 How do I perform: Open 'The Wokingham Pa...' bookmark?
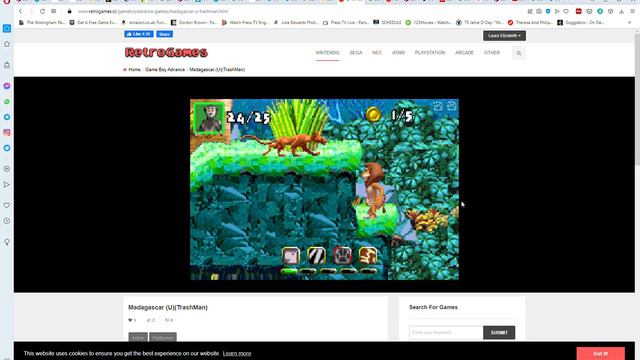[42, 22]
